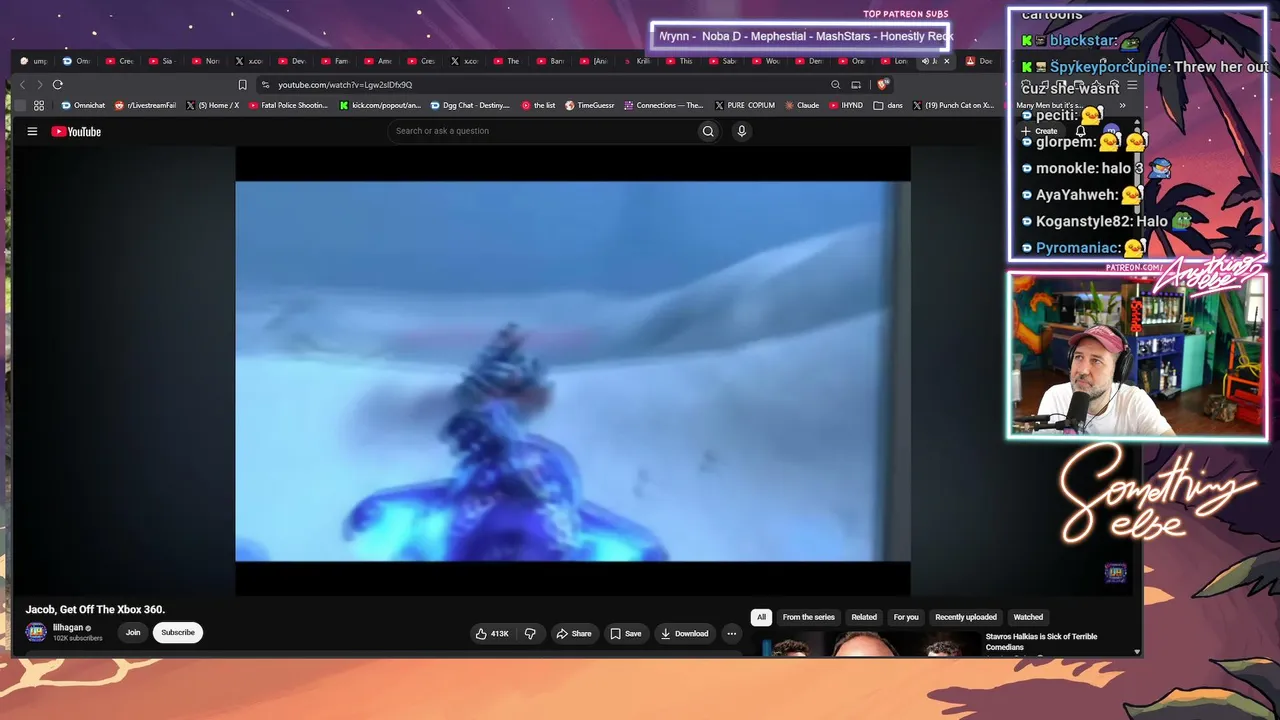Image resolution: width=1280 pixels, height=720 pixels.
Task: Click the YouTube Create button
Action: coord(1040,131)
